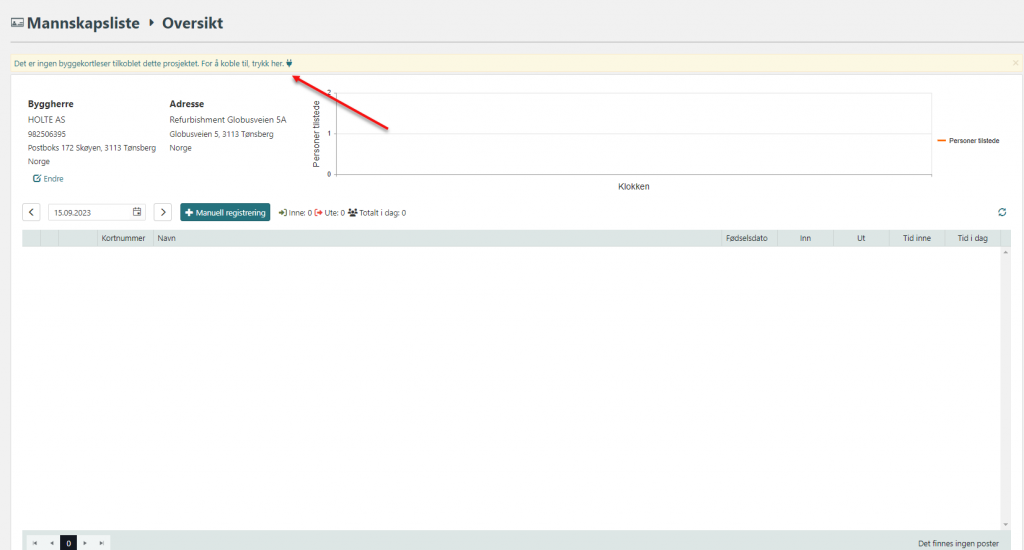Go to the previous day arrow
The width and height of the screenshot is (1024, 550).
pos(32,212)
